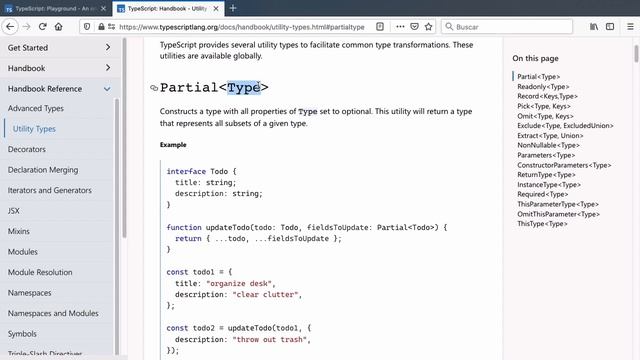This screenshot has width=640, height=360.
Task: Open Advanced Types in sidebar
Action: (x=36, y=108)
